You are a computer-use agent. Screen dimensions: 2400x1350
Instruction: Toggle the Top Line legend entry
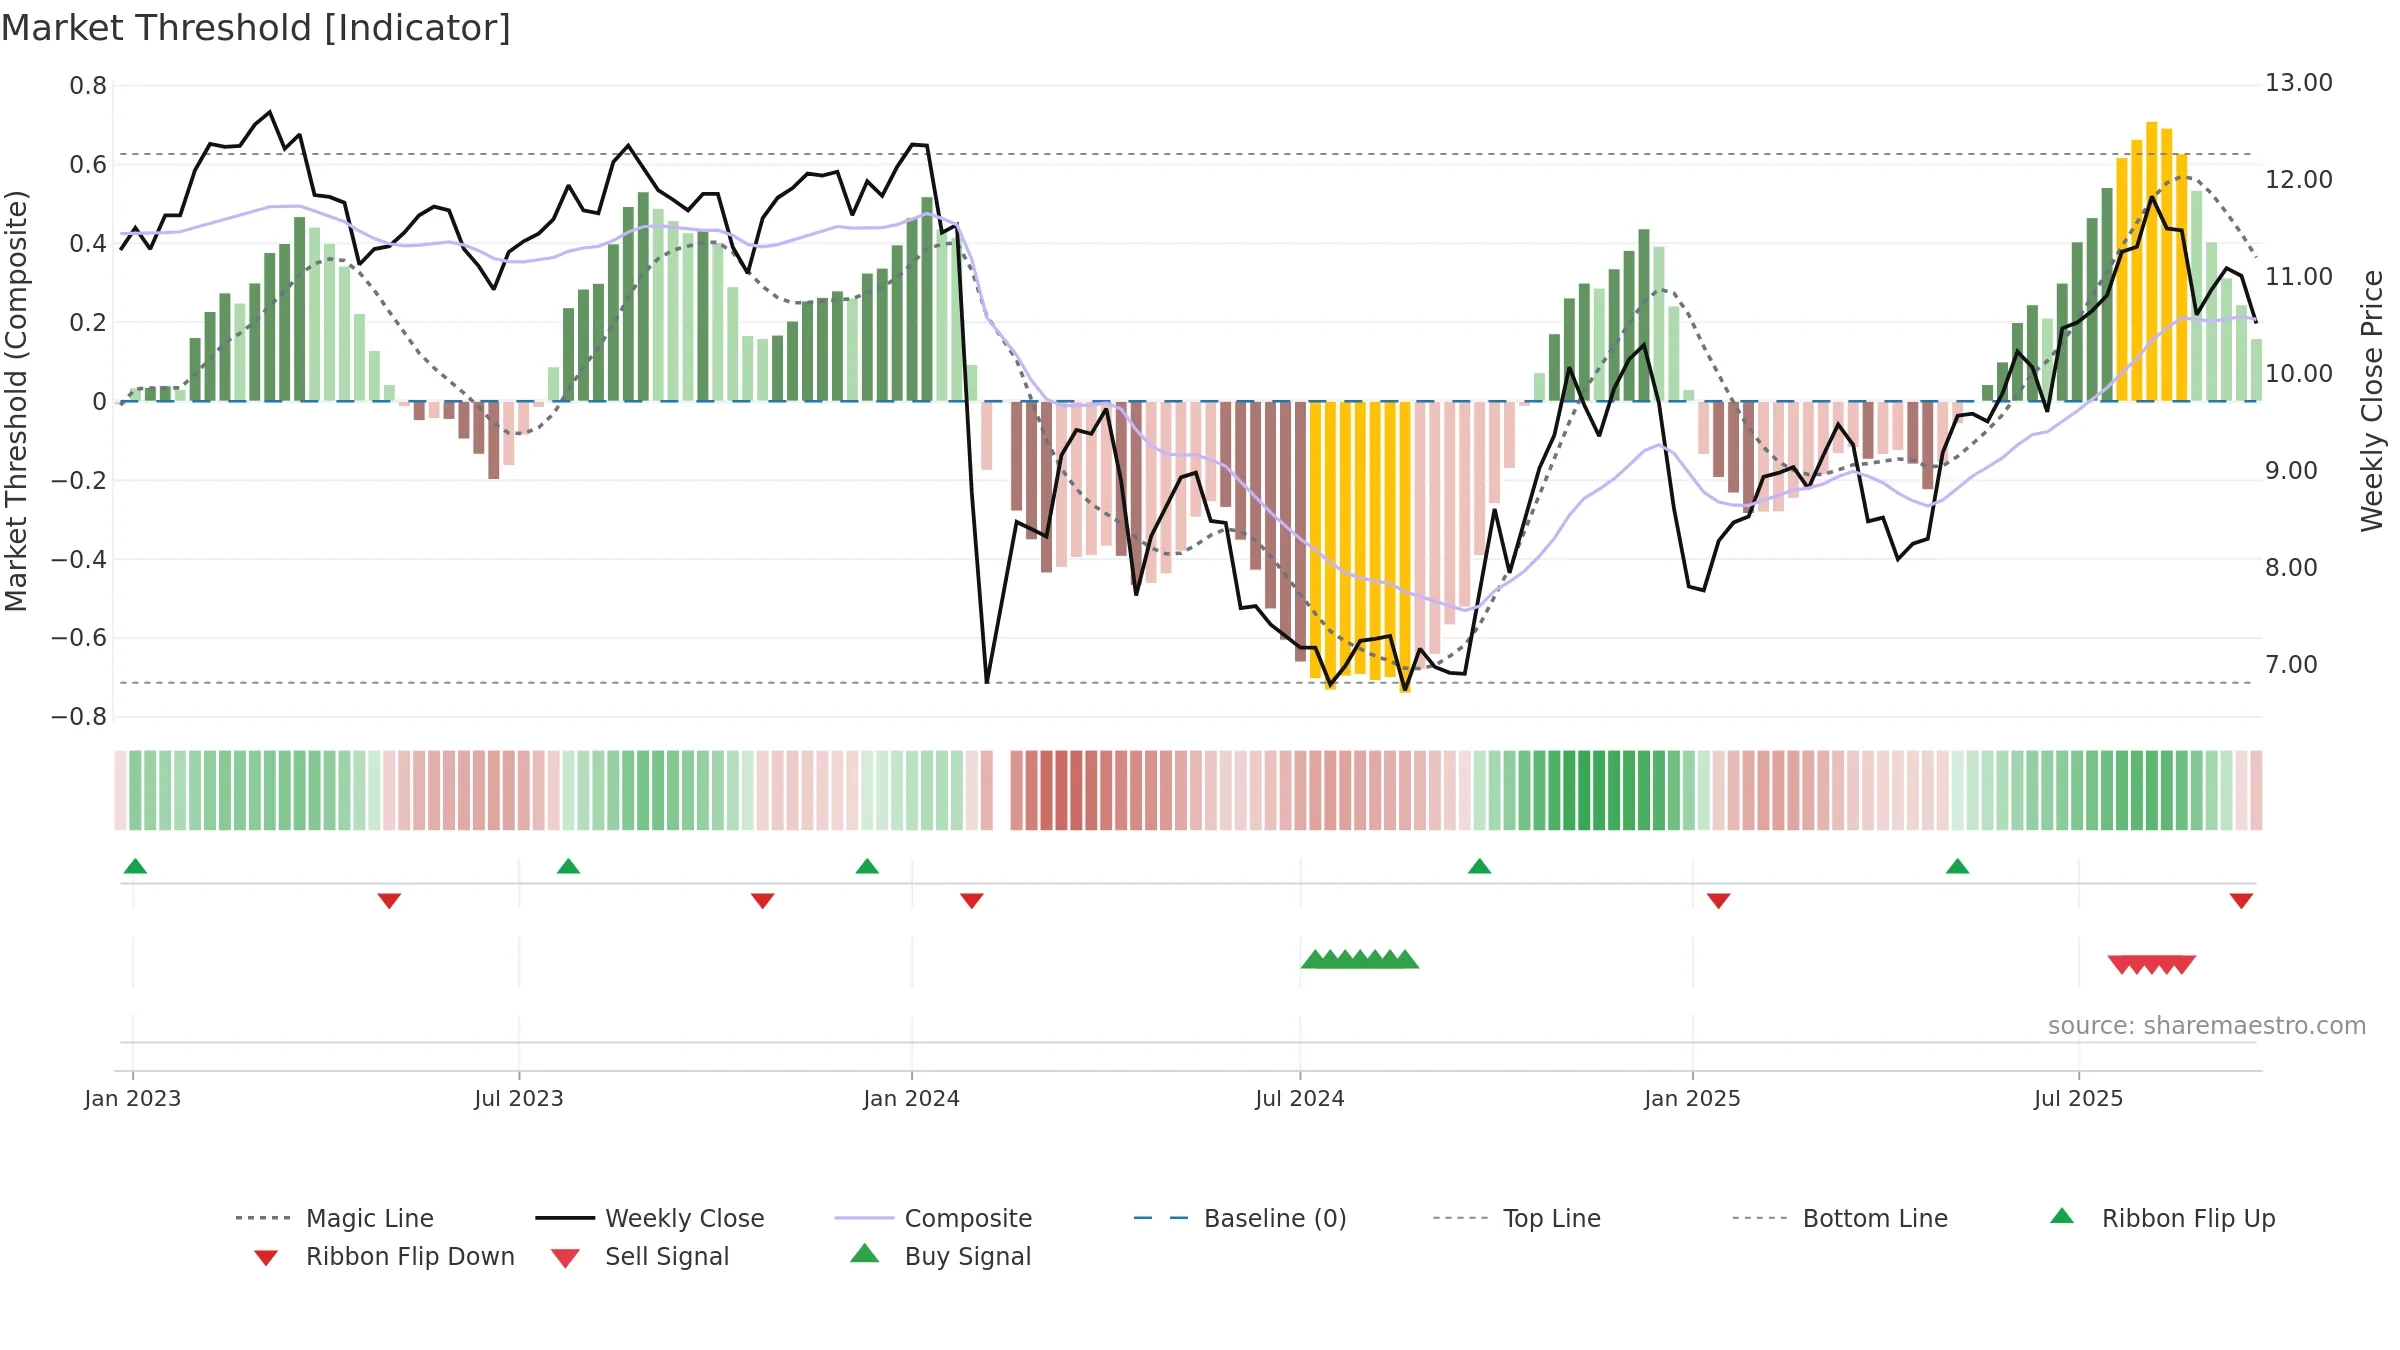pyautogui.click(x=1516, y=1218)
